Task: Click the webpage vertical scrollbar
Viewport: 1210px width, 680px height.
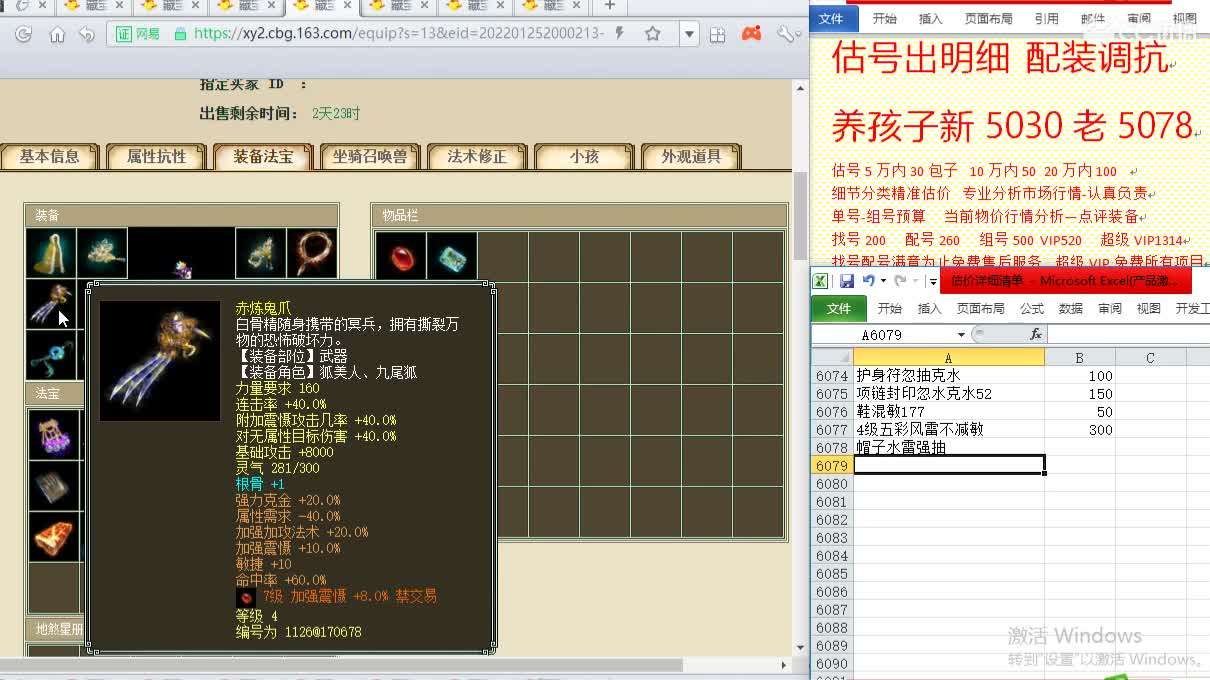Action: [801, 215]
